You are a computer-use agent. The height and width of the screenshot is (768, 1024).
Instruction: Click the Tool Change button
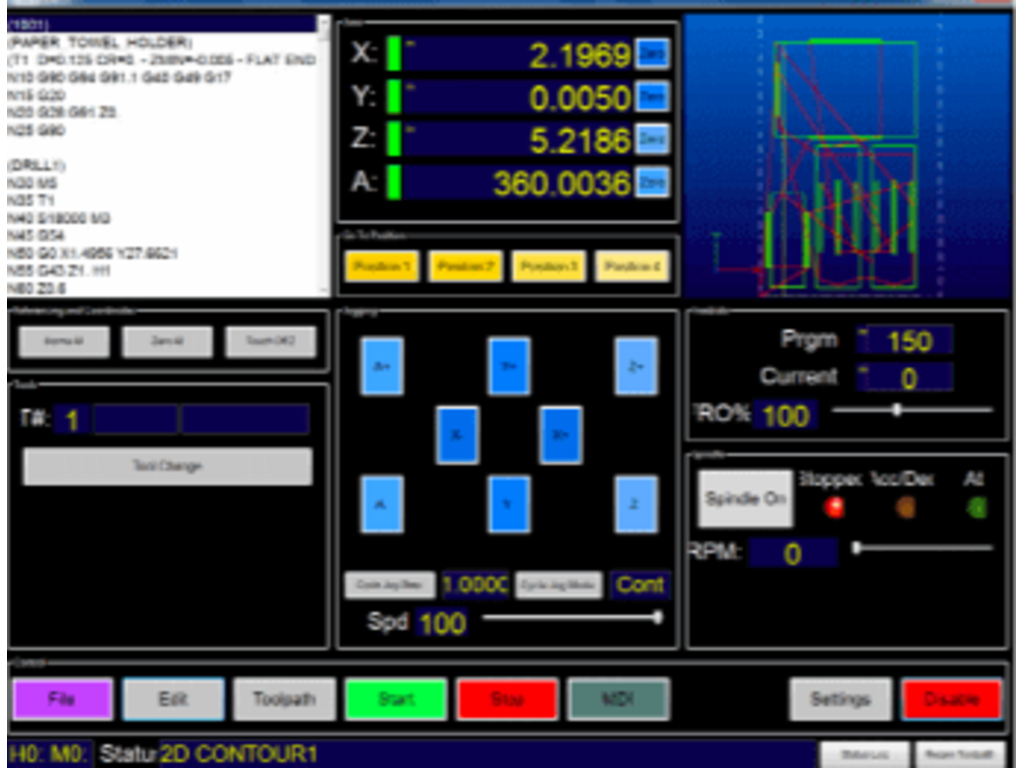pyautogui.click(x=168, y=466)
